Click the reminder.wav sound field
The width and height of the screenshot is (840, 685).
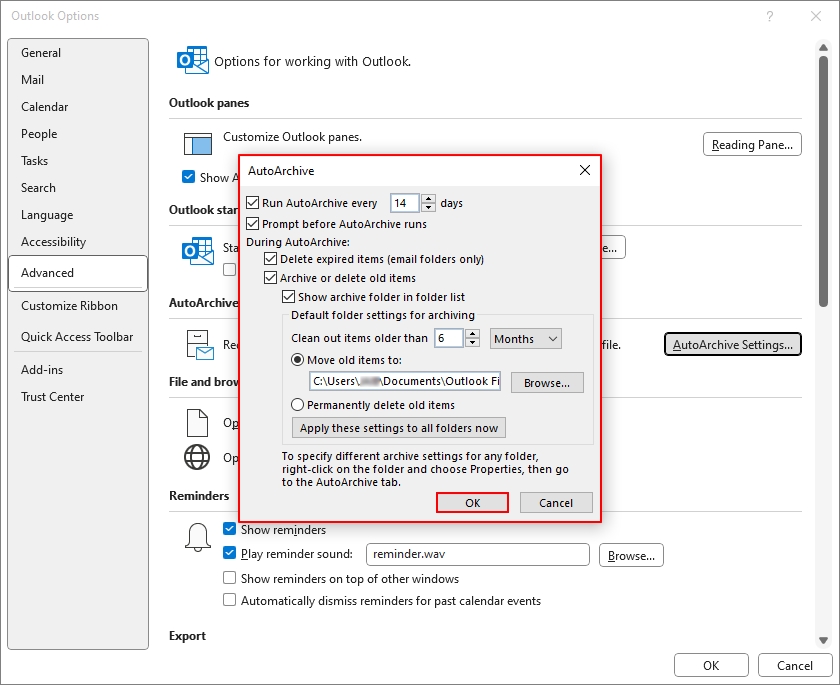(477, 555)
